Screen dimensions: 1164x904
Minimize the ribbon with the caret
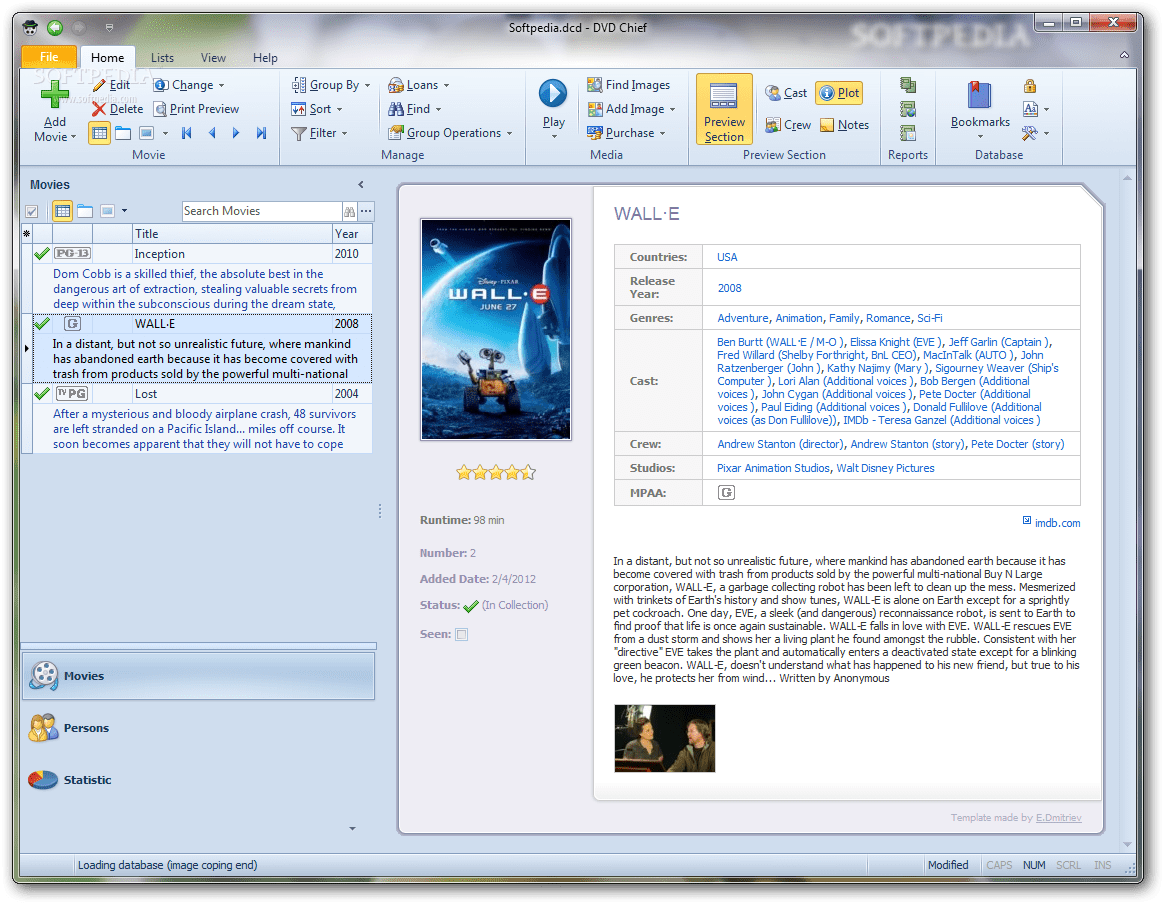pyautogui.click(x=1125, y=55)
